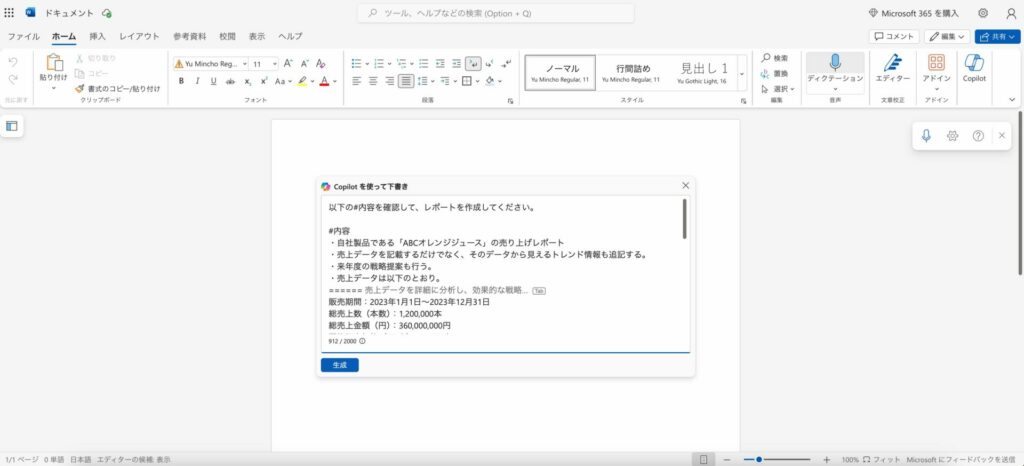The height and width of the screenshot is (466, 1024).
Task: Open the Change Case (Aa) dropdown
Action: [283, 82]
